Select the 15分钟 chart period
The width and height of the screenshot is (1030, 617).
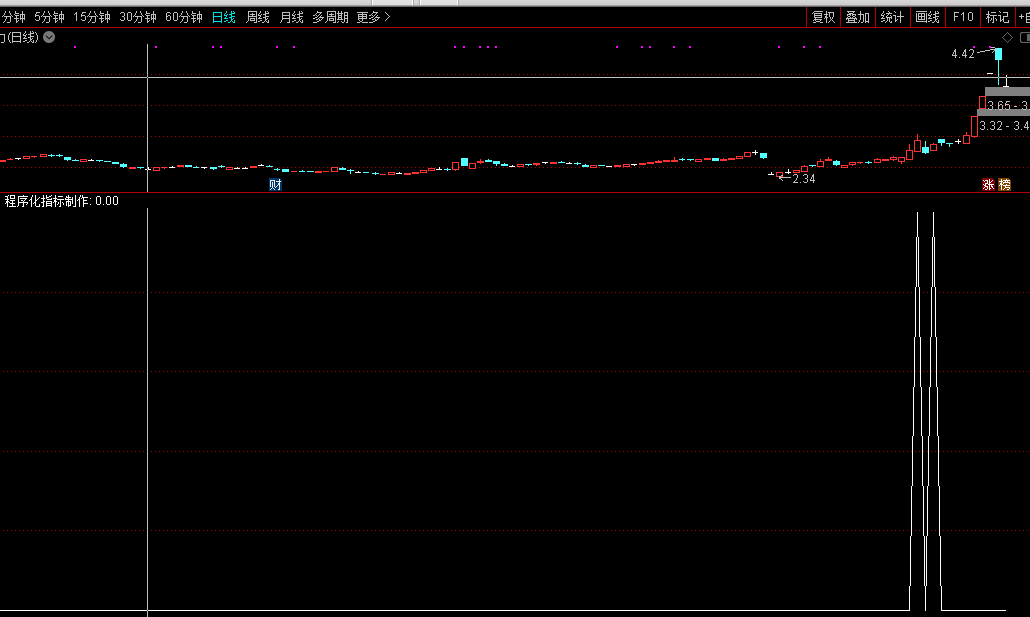(x=91, y=17)
